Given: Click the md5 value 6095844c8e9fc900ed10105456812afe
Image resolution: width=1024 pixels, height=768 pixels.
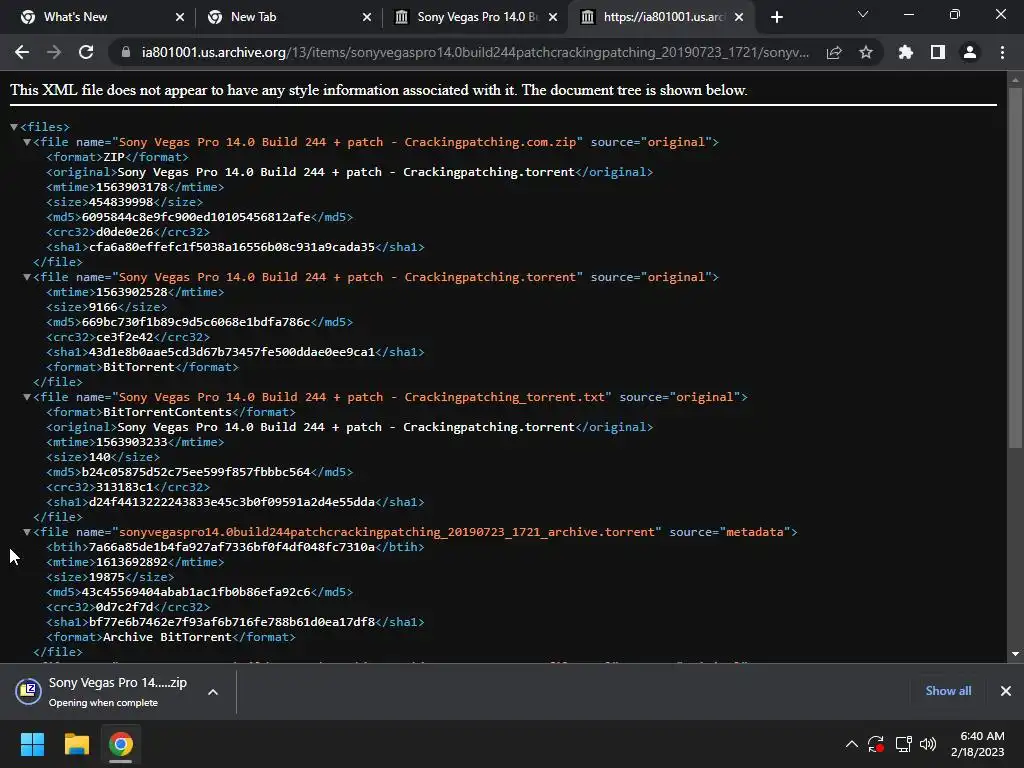Looking at the screenshot, I should tap(196, 217).
